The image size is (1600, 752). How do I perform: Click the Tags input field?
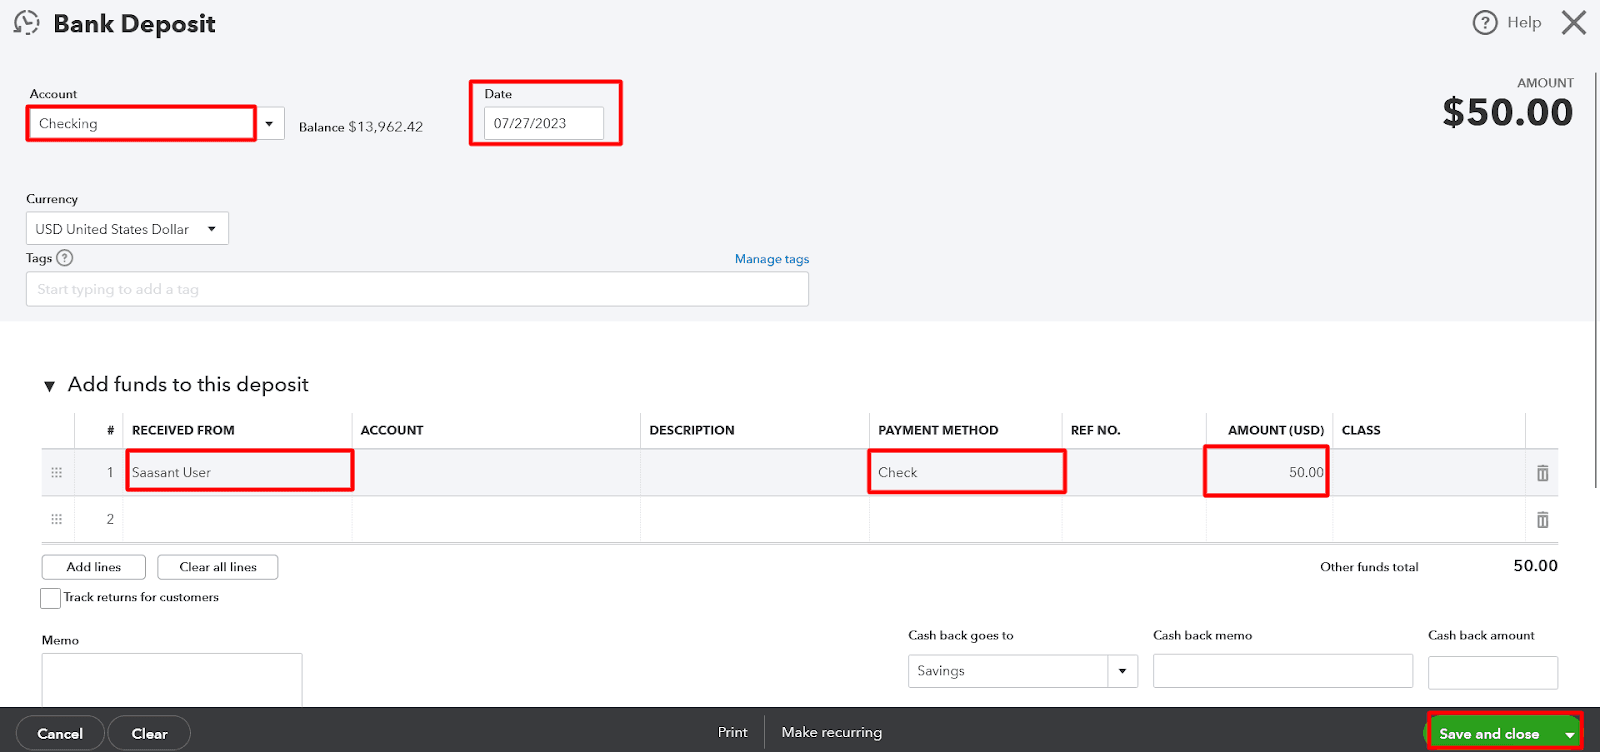click(x=417, y=289)
